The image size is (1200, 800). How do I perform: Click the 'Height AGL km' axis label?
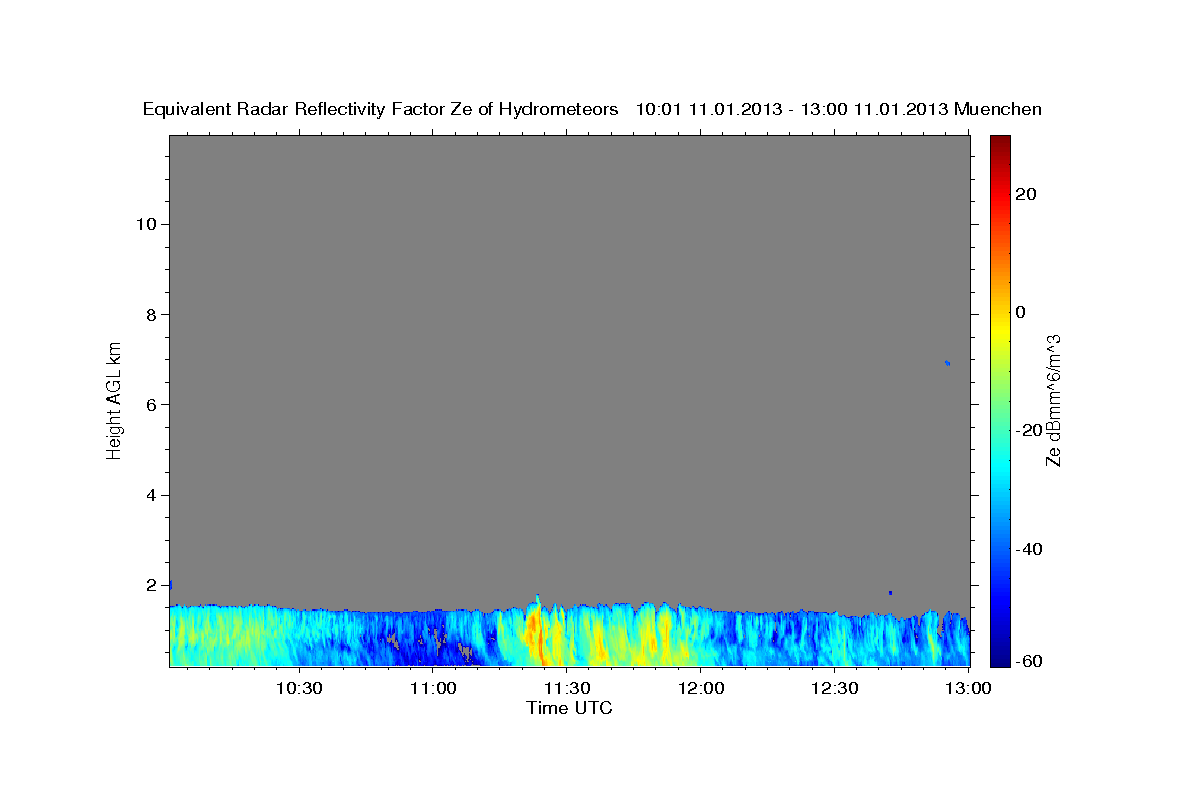[115, 399]
